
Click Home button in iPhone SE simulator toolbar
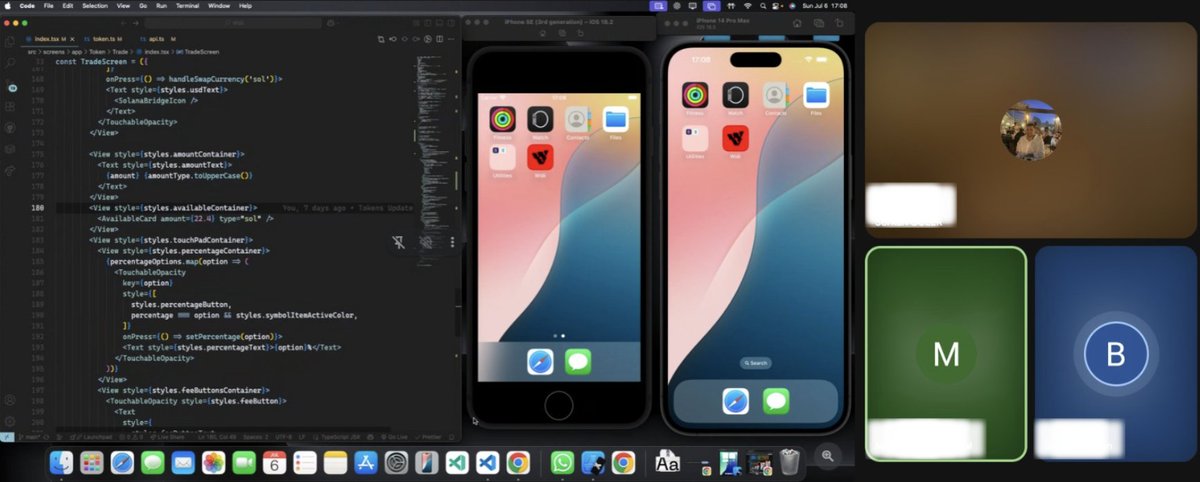(x=541, y=34)
